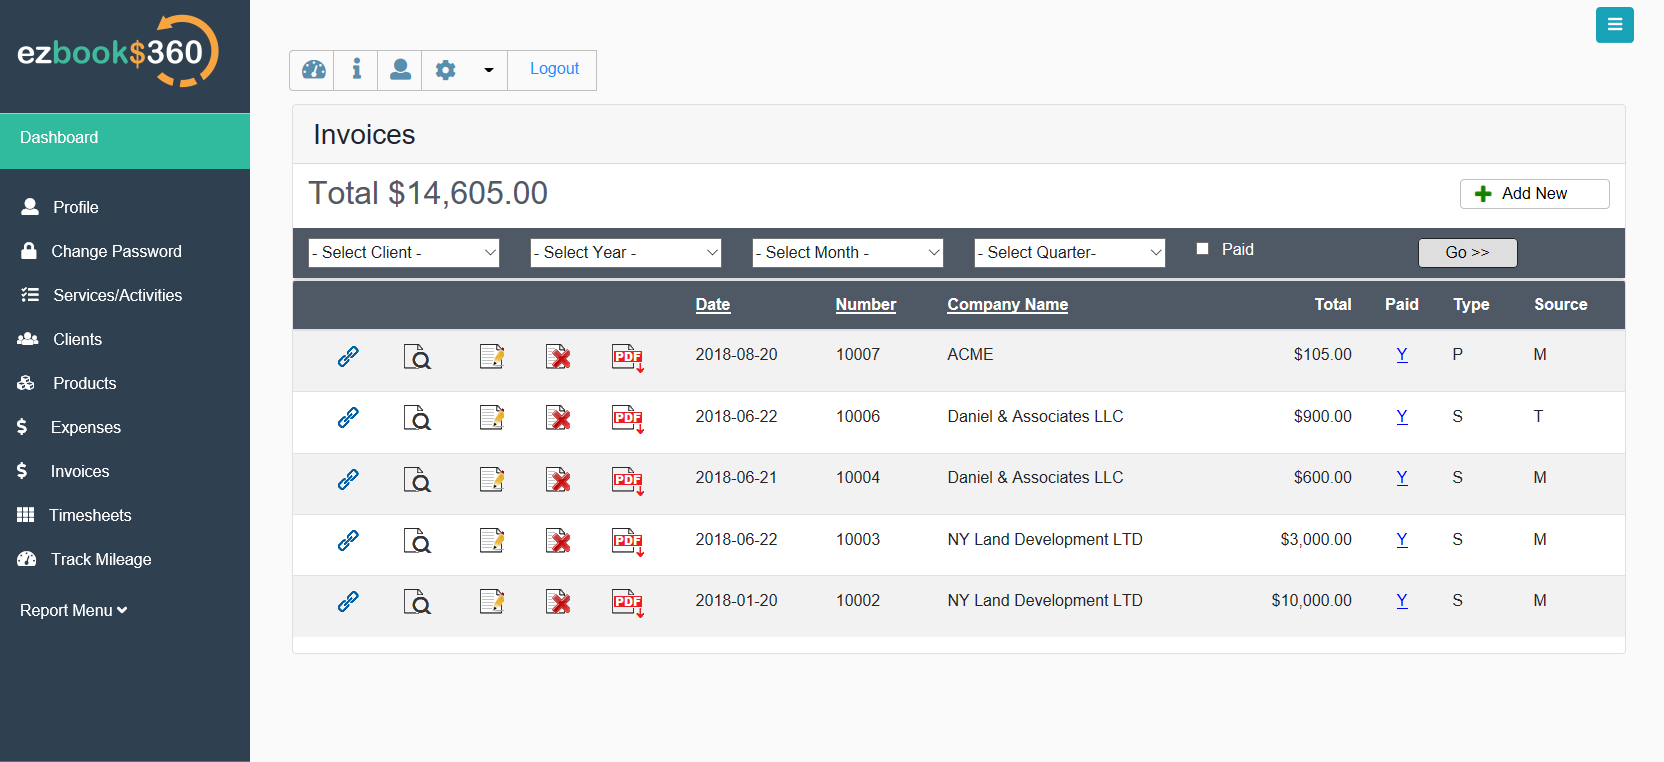Toggle the Paid filter checkbox
1664x762 pixels.
pyautogui.click(x=1202, y=249)
